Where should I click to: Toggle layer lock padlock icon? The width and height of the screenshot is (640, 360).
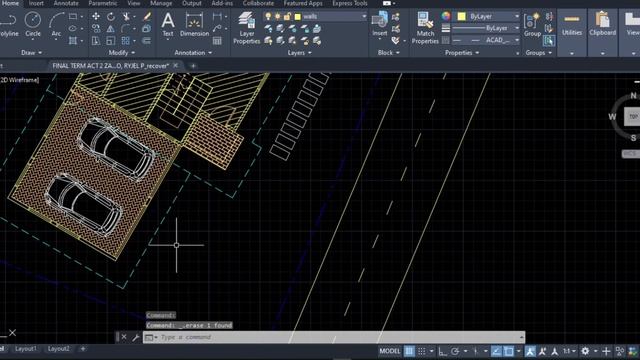pyautogui.click(x=287, y=16)
